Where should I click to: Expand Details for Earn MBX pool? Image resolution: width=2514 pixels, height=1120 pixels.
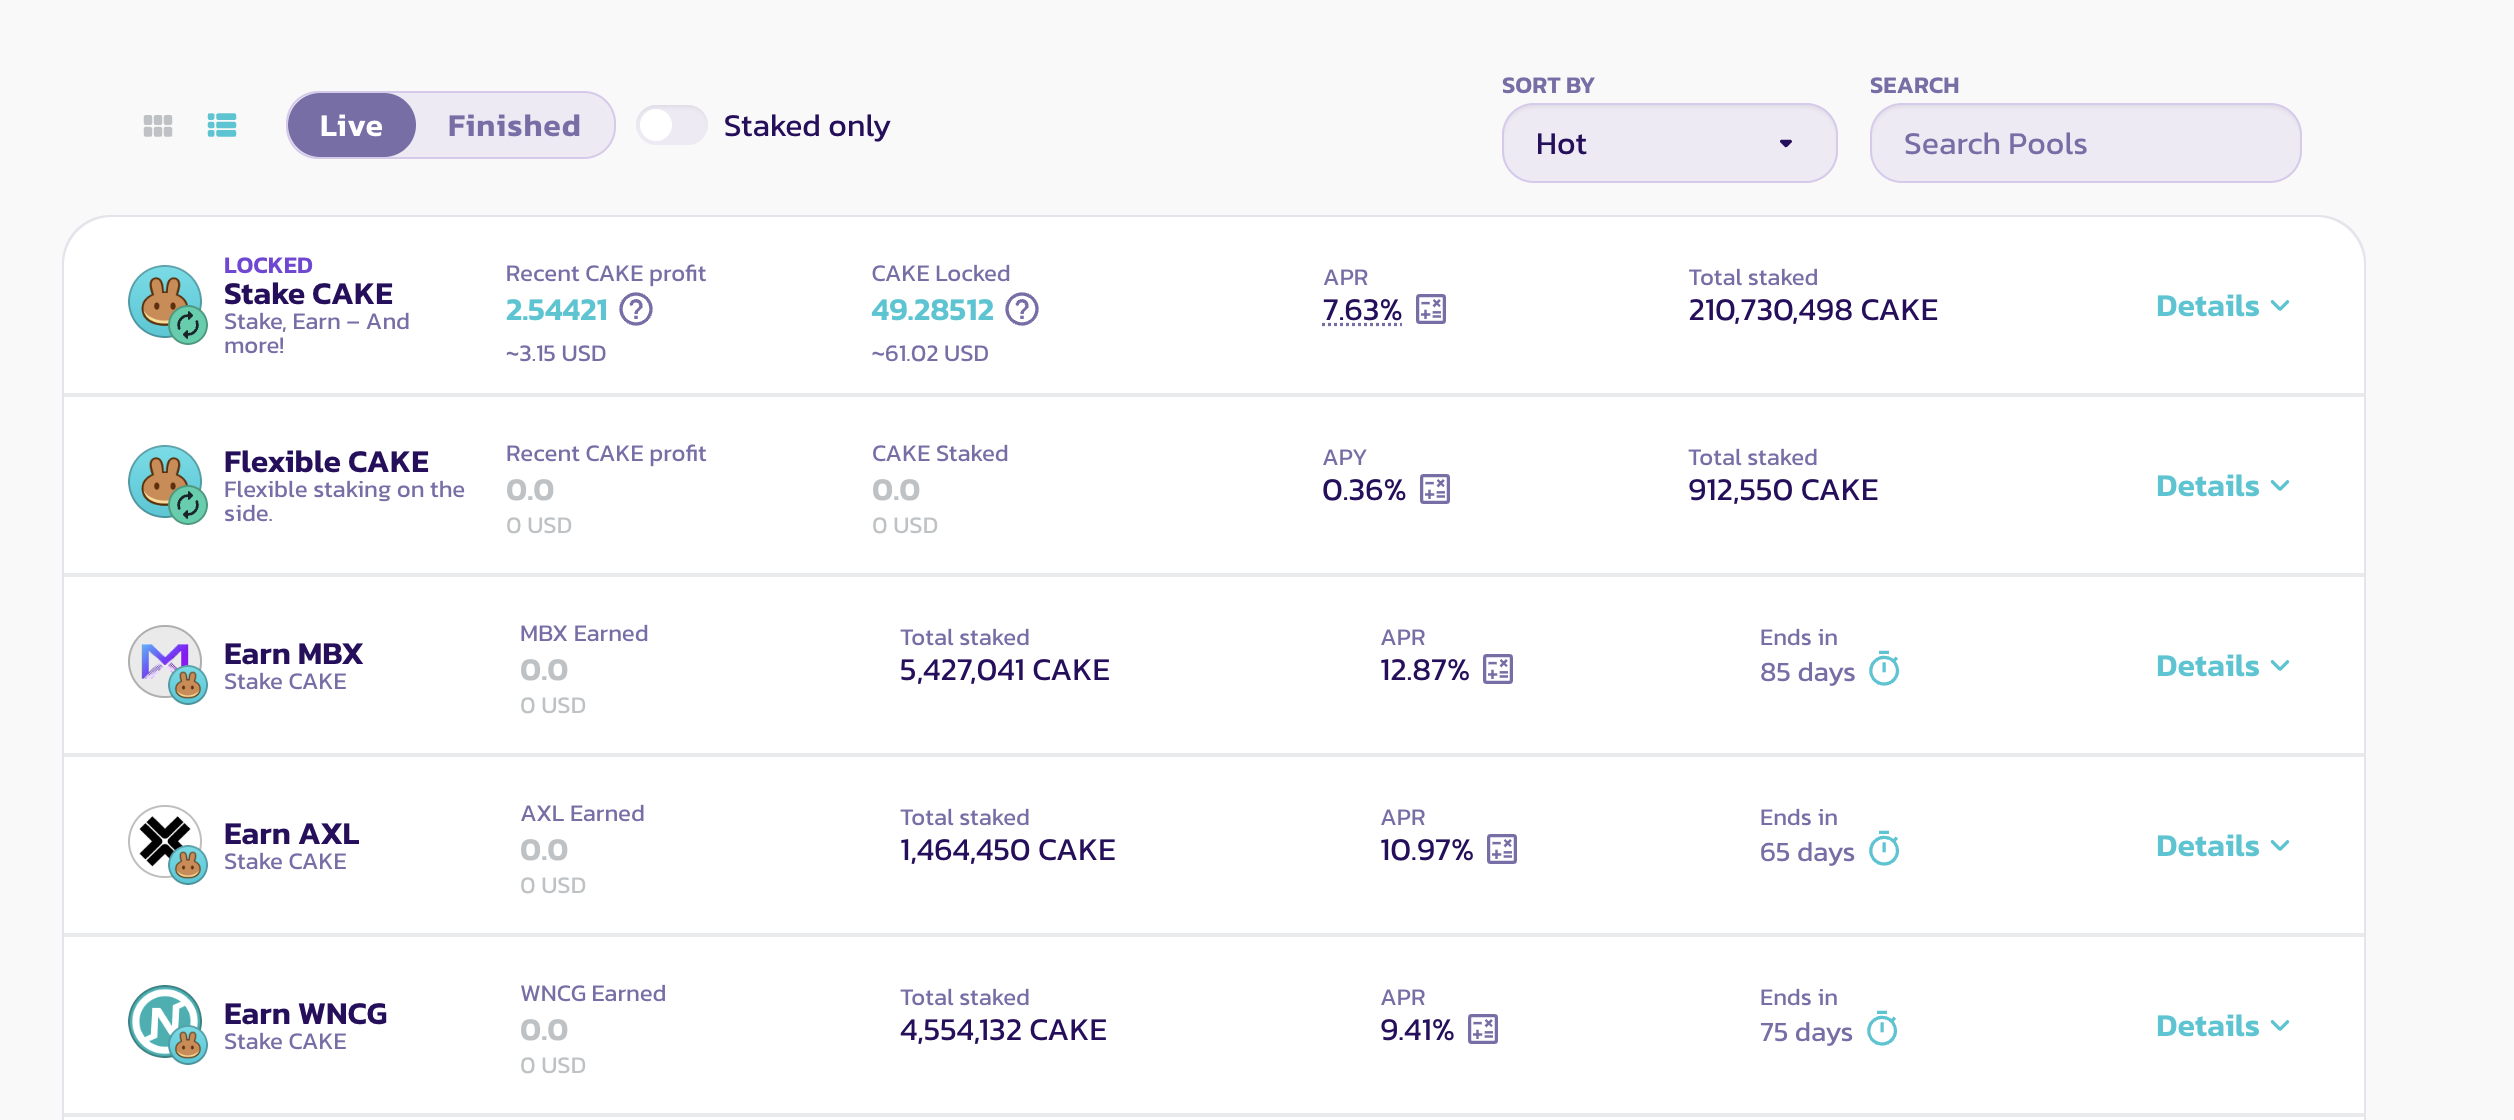[x=2222, y=666]
